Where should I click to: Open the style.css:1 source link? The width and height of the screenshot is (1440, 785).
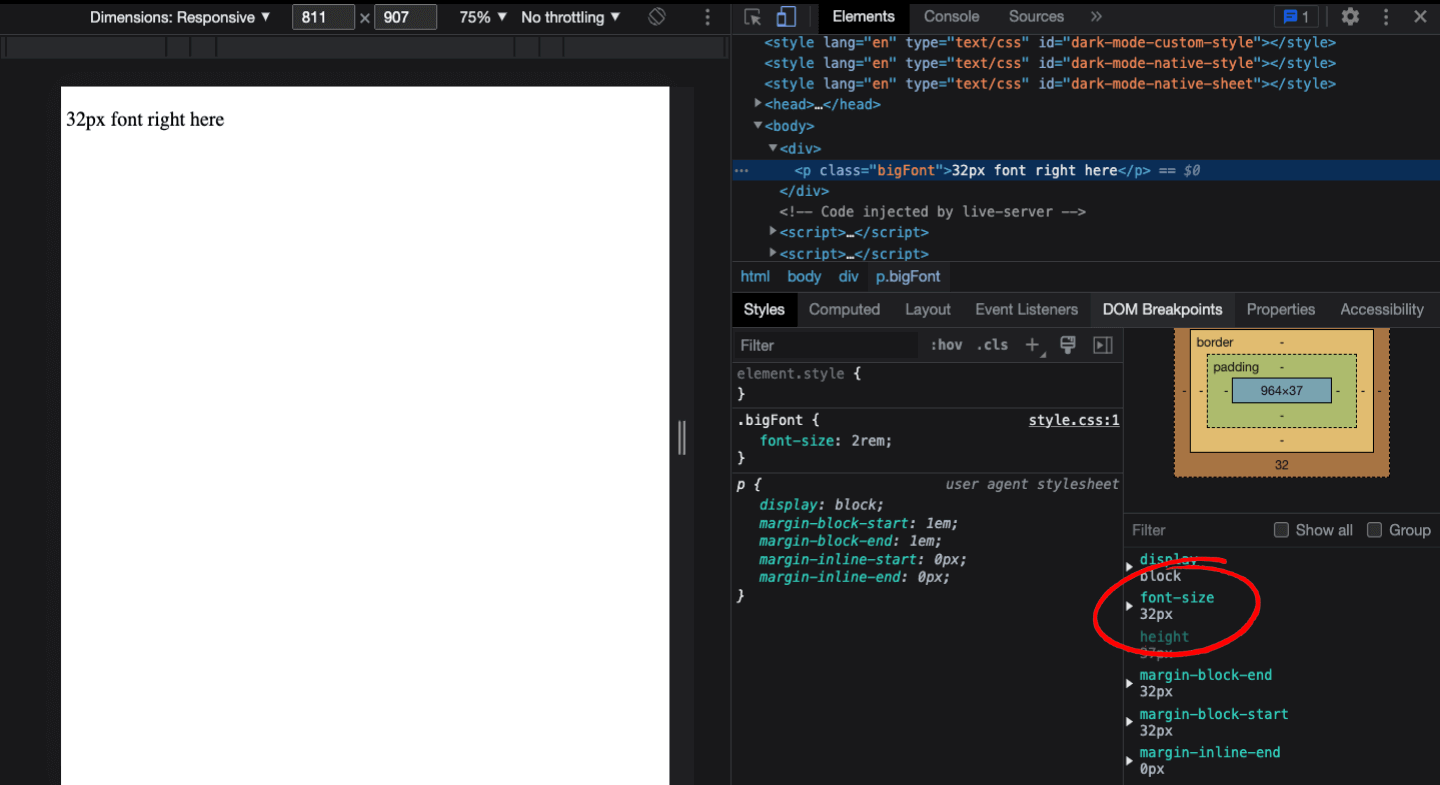[1073, 419]
